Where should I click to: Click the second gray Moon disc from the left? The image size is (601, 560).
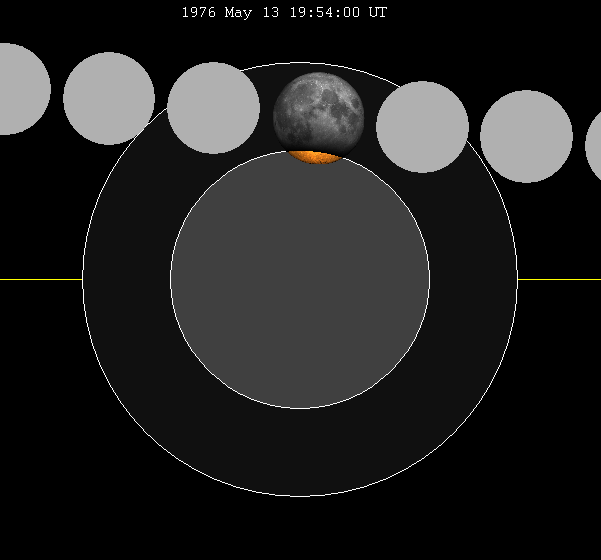pos(109,98)
